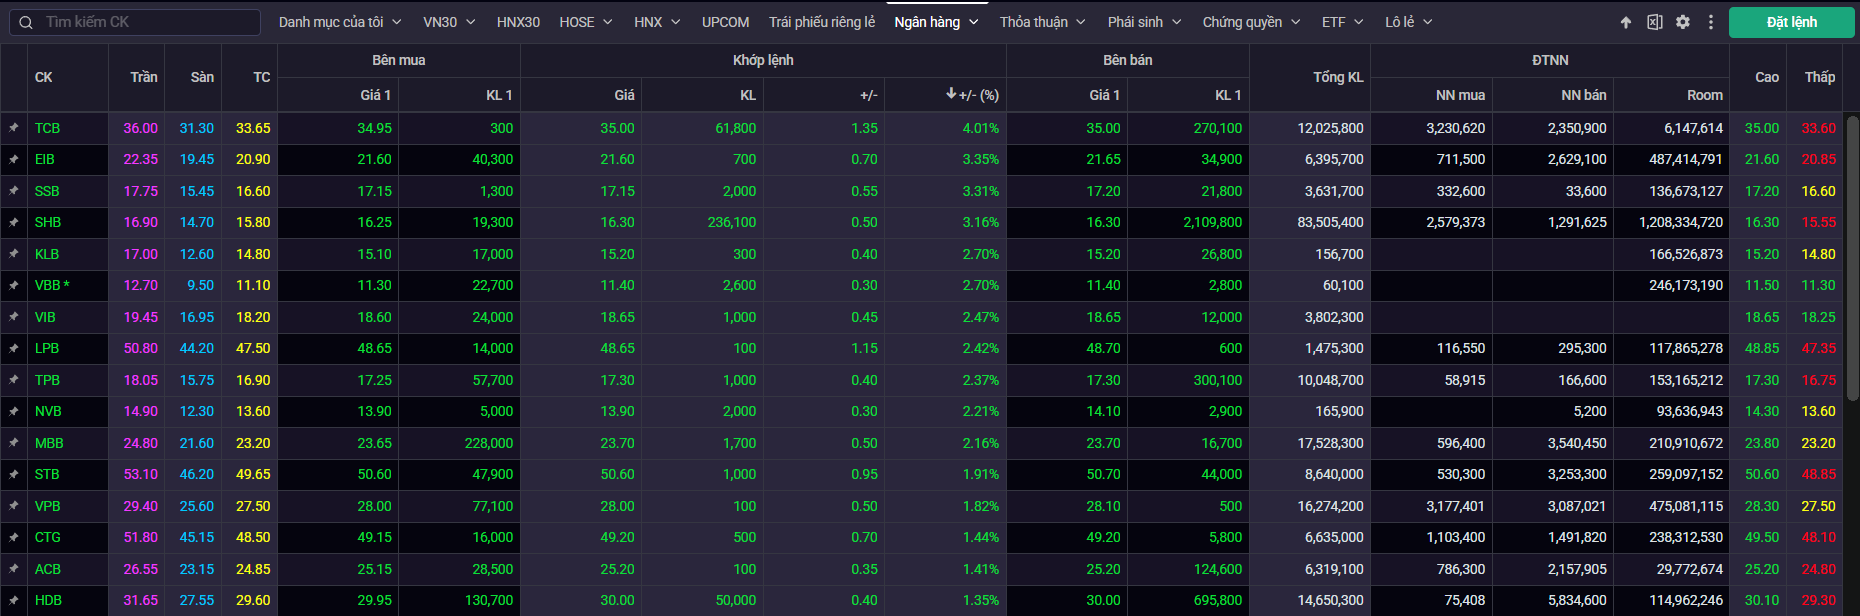Screen dimensions: 1860x616
Task: Expand the Phái sinh dropdown
Action: pos(1144,22)
